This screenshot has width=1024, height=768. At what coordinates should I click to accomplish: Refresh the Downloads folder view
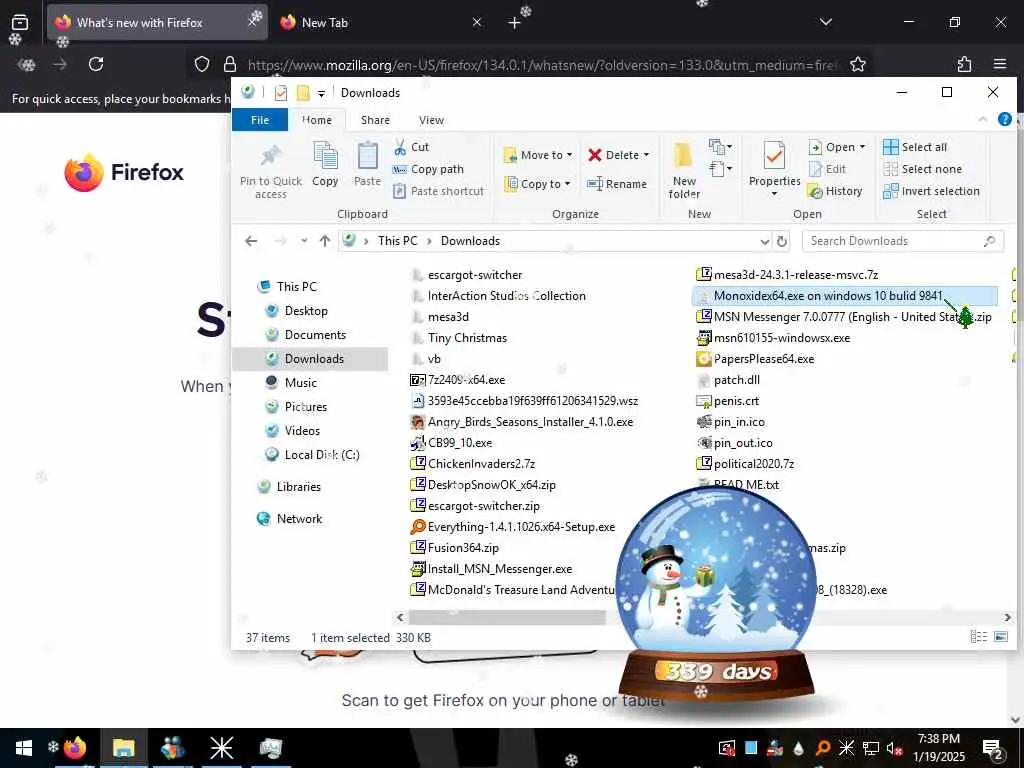point(782,241)
